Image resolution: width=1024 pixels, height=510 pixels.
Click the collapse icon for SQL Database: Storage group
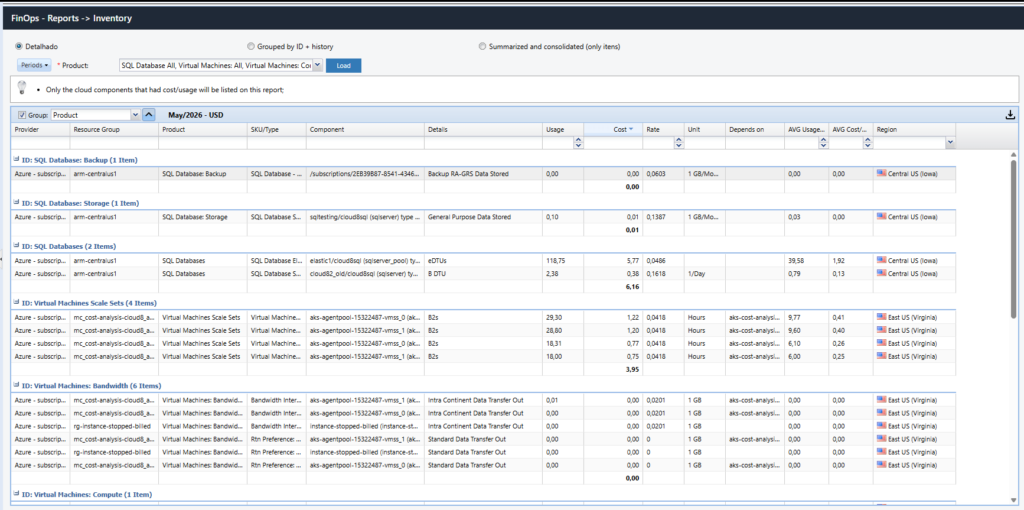pyautogui.click(x=16, y=202)
